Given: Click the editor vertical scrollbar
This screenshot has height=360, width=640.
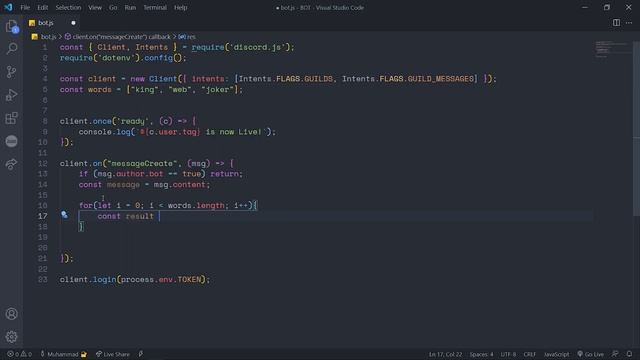Looking at the screenshot, I should 636,129.
